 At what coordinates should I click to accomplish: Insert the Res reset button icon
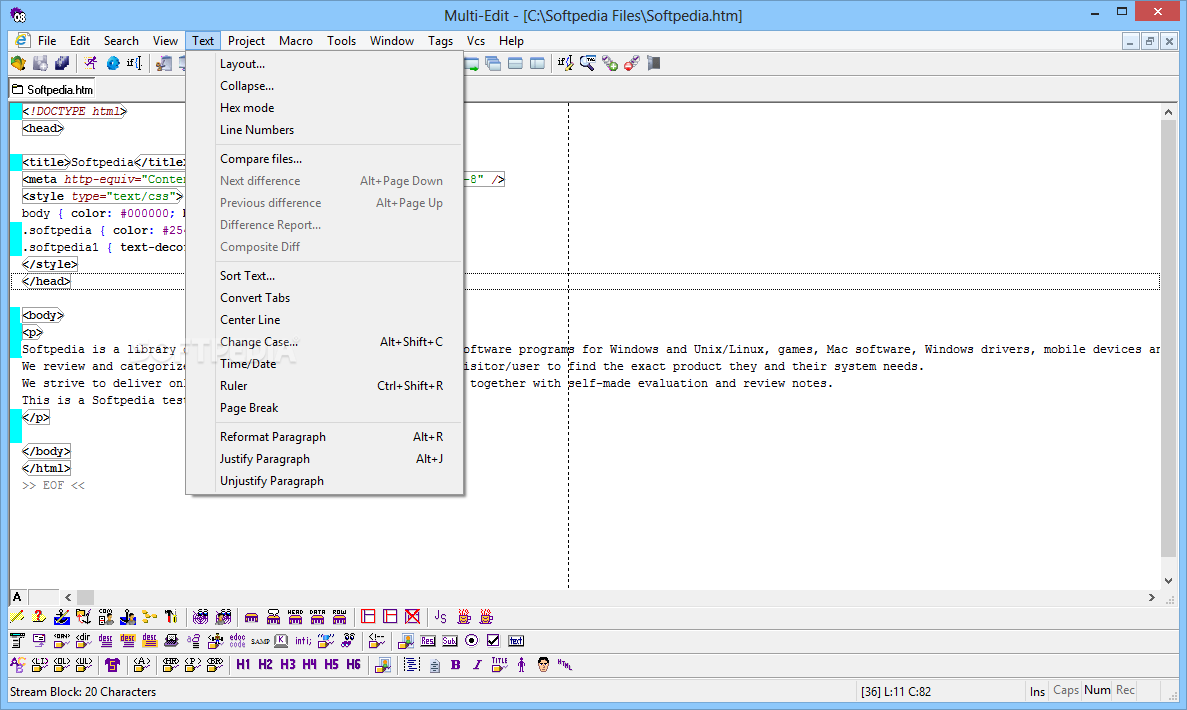428,640
